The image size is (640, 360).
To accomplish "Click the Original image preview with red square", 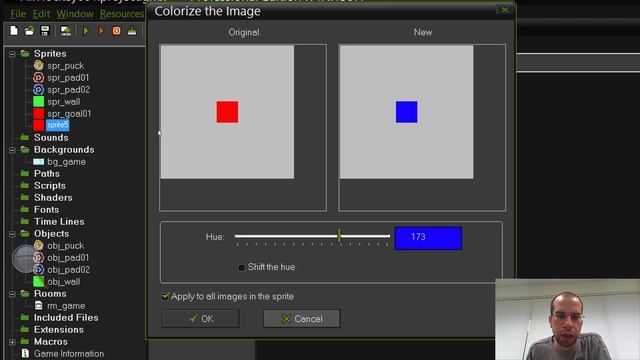I will [x=227, y=112].
